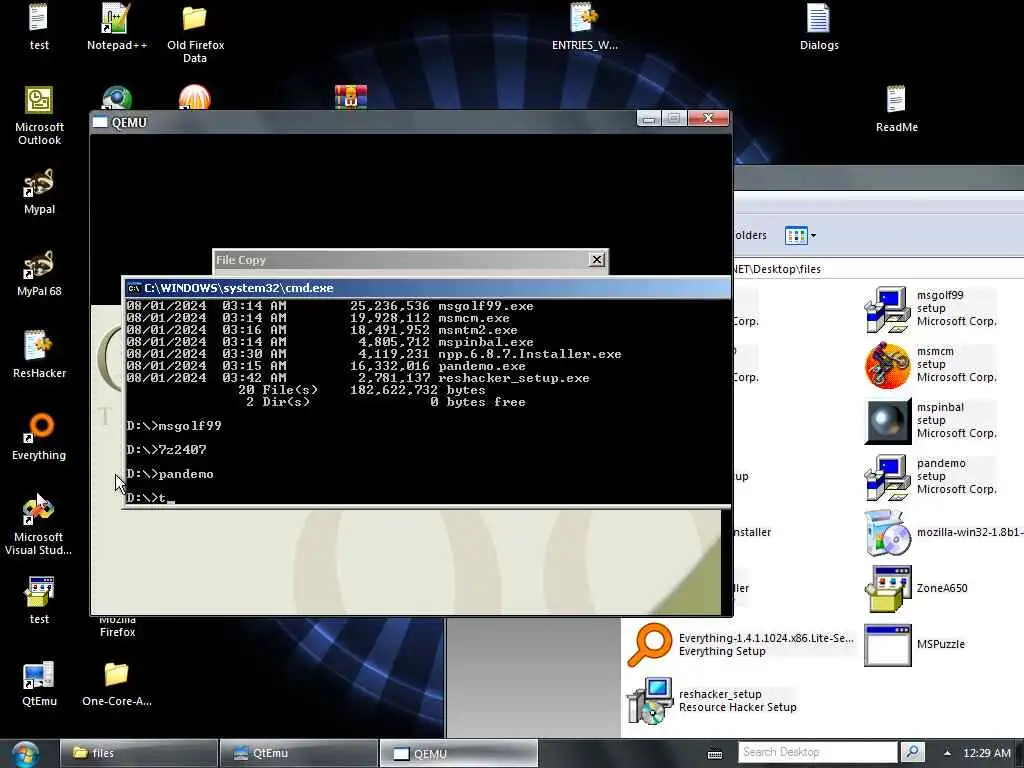Launch Microsoft Visual Studio shortcut
Image resolution: width=1024 pixels, height=768 pixels.
tap(39, 525)
